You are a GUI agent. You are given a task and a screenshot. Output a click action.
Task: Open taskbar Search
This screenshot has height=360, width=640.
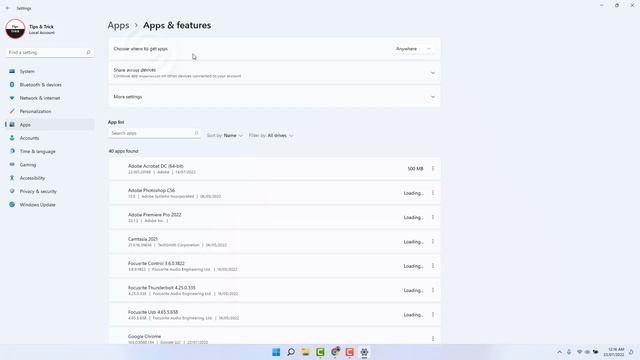pos(291,352)
